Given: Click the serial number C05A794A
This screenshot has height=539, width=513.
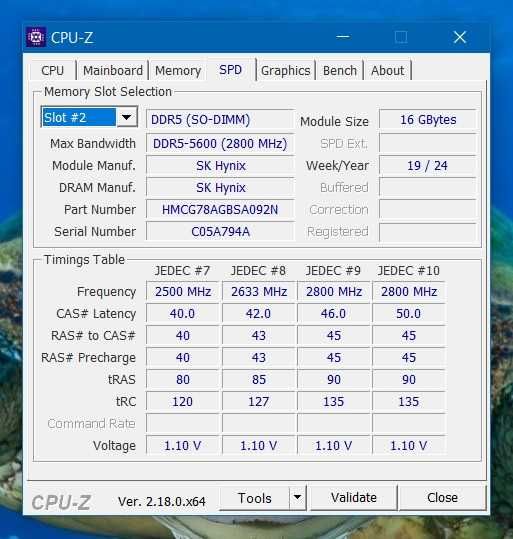Looking at the screenshot, I should (x=220, y=232).
